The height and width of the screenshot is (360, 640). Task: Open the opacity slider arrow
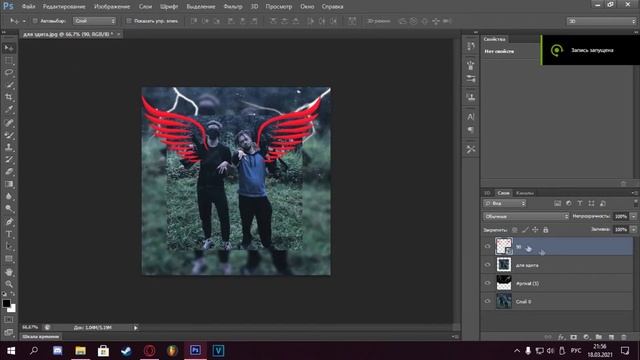pos(633,216)
